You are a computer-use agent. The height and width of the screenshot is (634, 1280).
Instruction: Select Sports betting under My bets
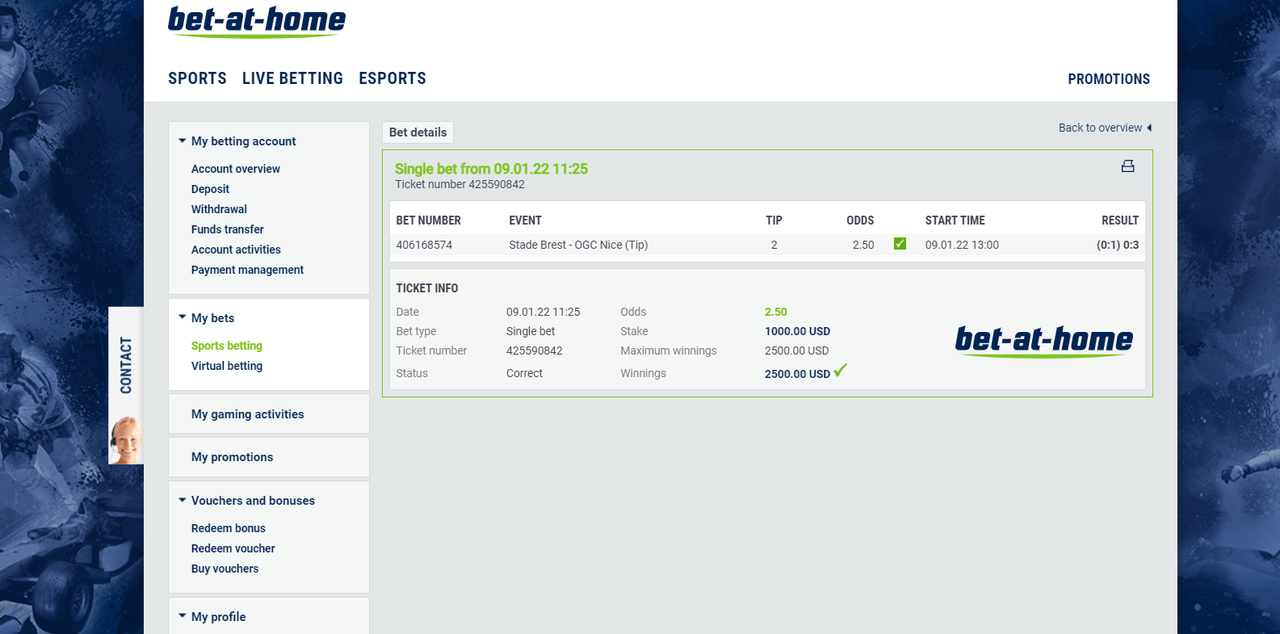(227, 346)
